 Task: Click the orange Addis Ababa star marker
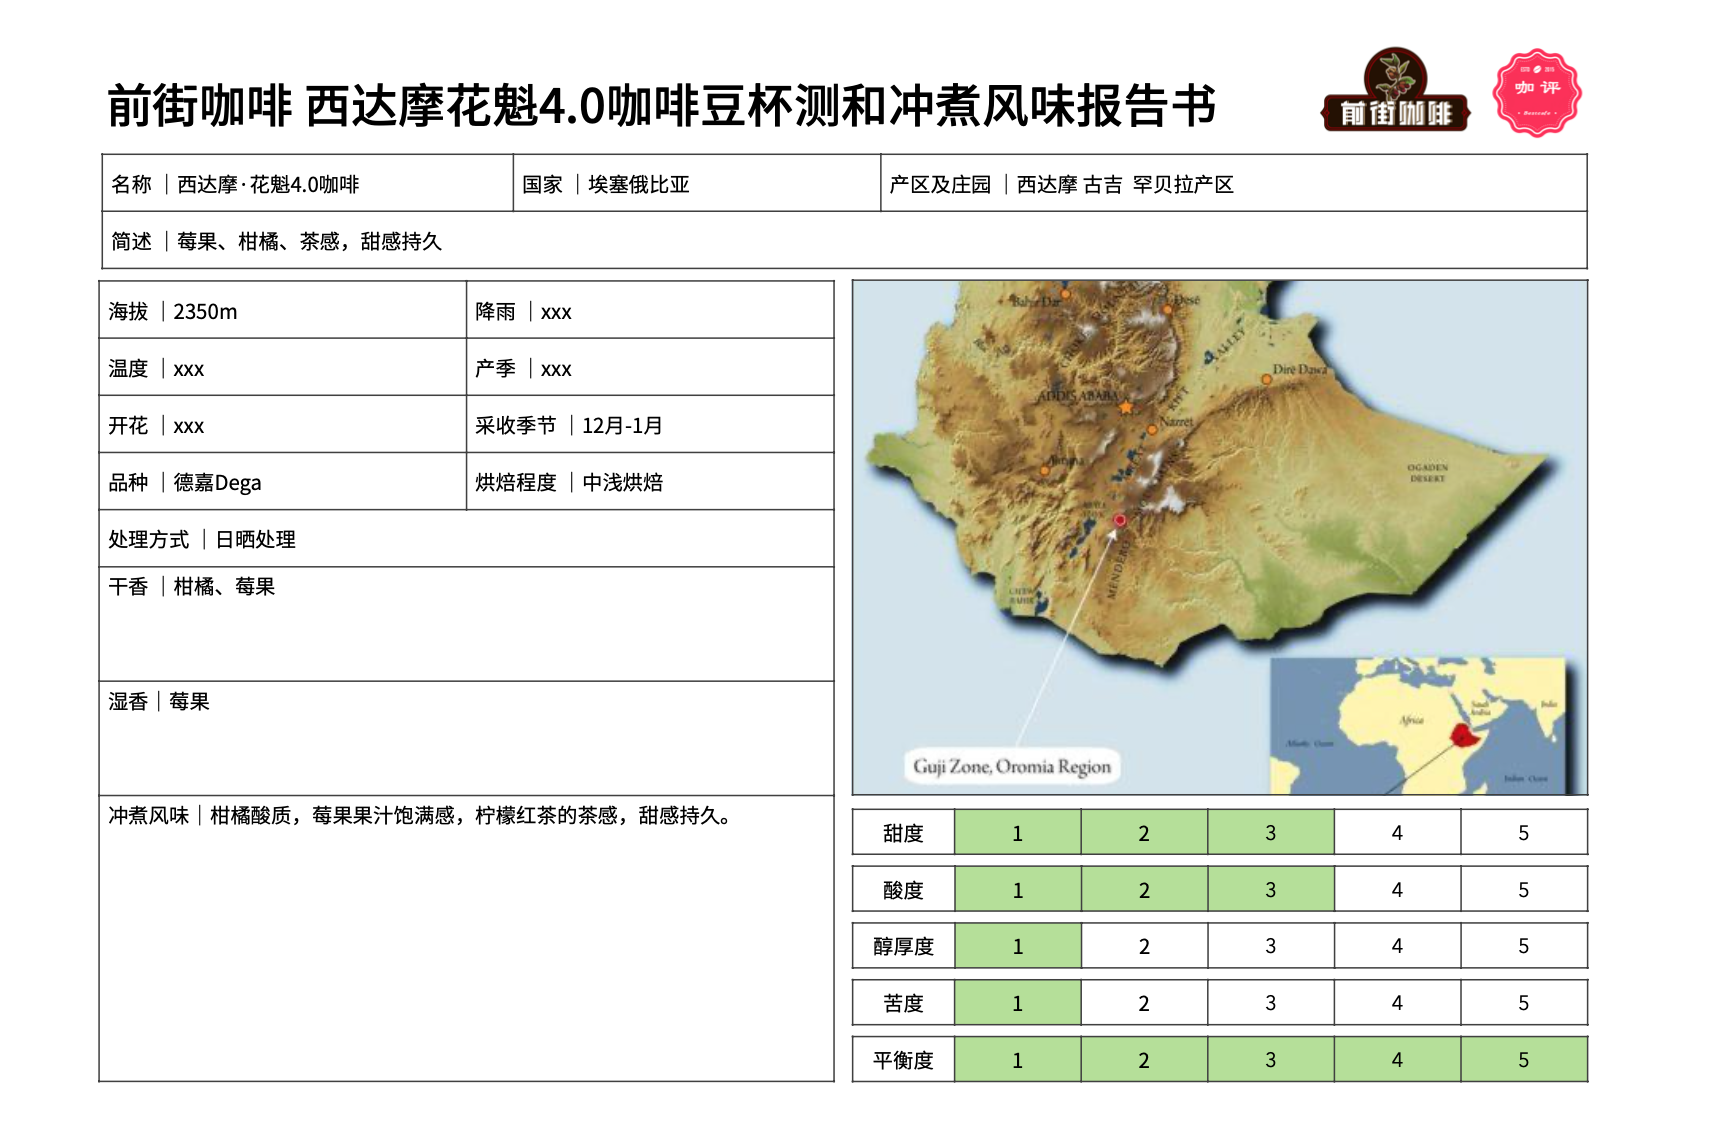[1126, 407]
